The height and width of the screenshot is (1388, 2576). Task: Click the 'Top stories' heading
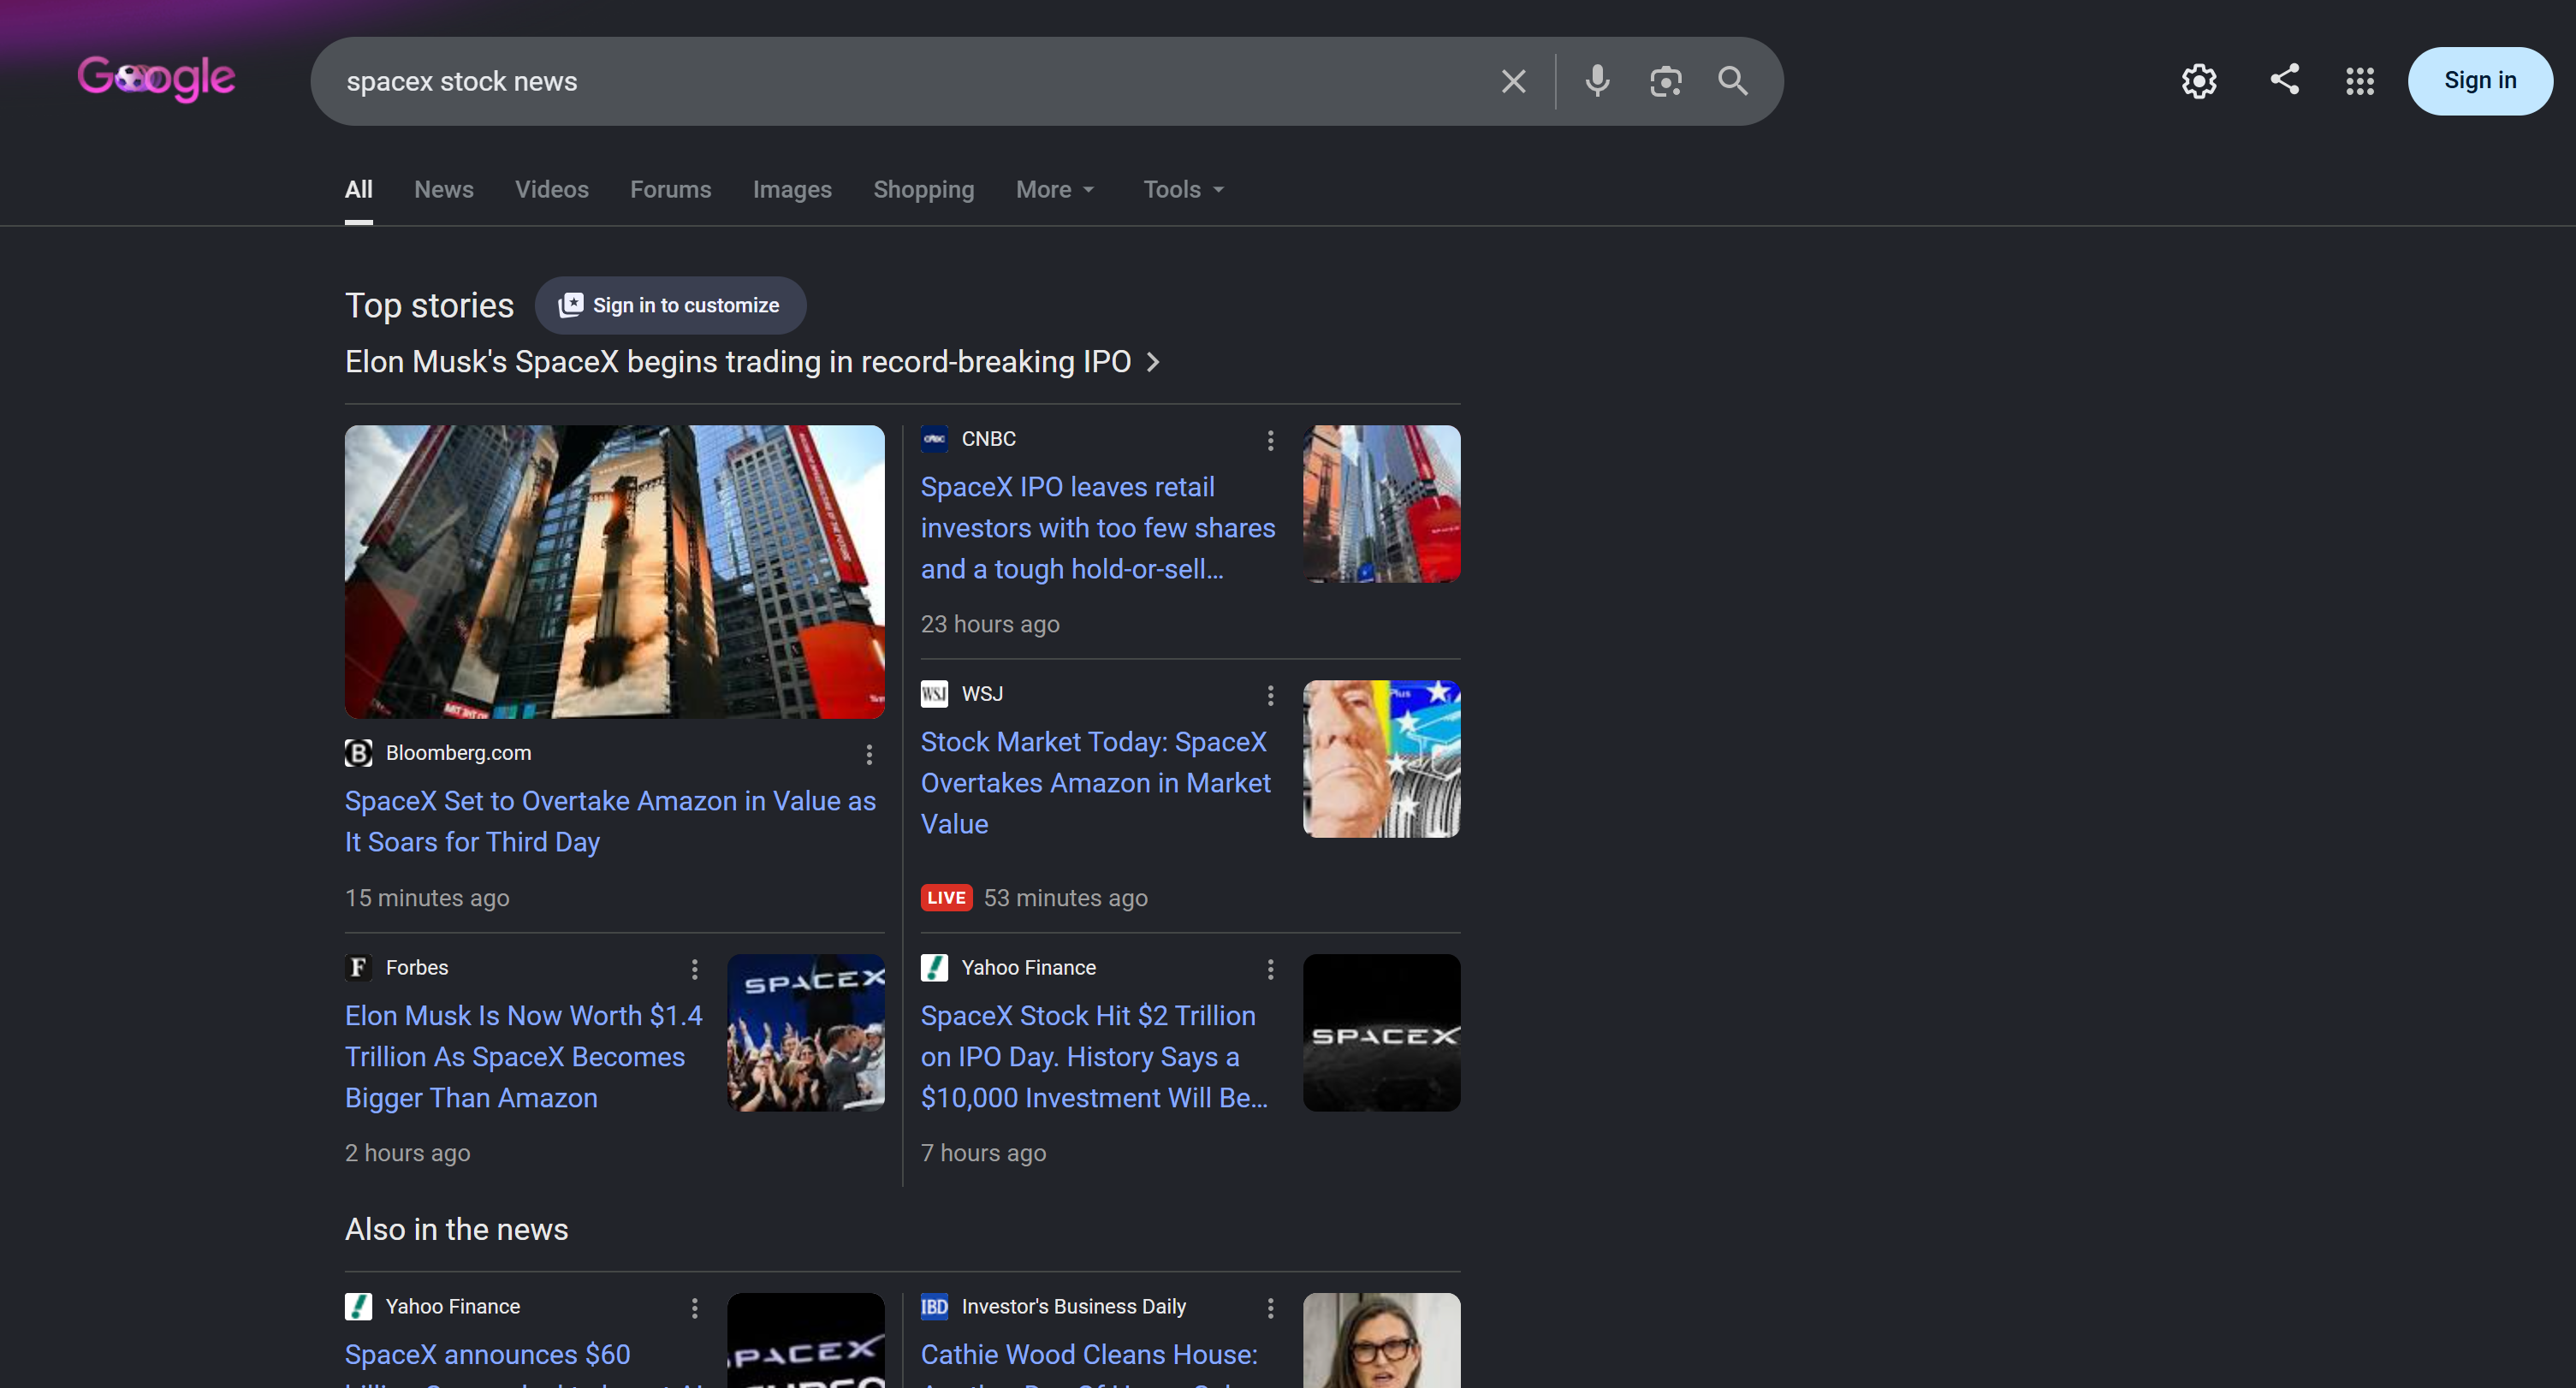coord(429,305)
